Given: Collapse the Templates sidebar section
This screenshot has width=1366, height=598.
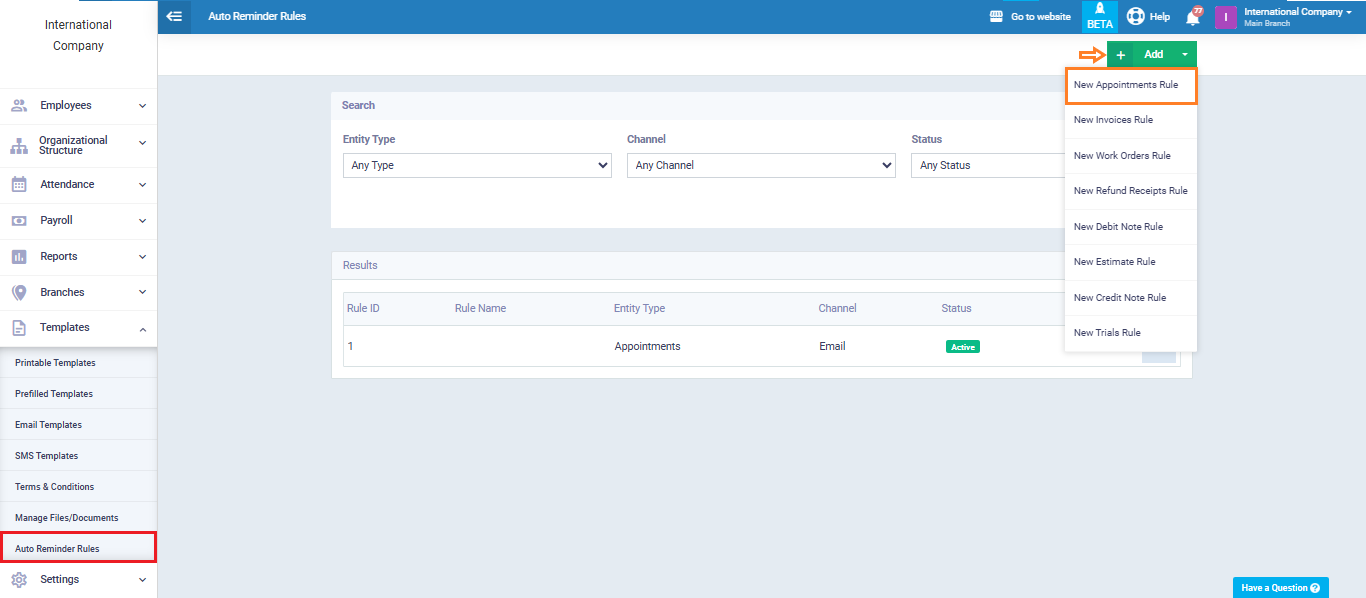Looking at the screenshot, I should pyautogui.click(x=142, y=328).
